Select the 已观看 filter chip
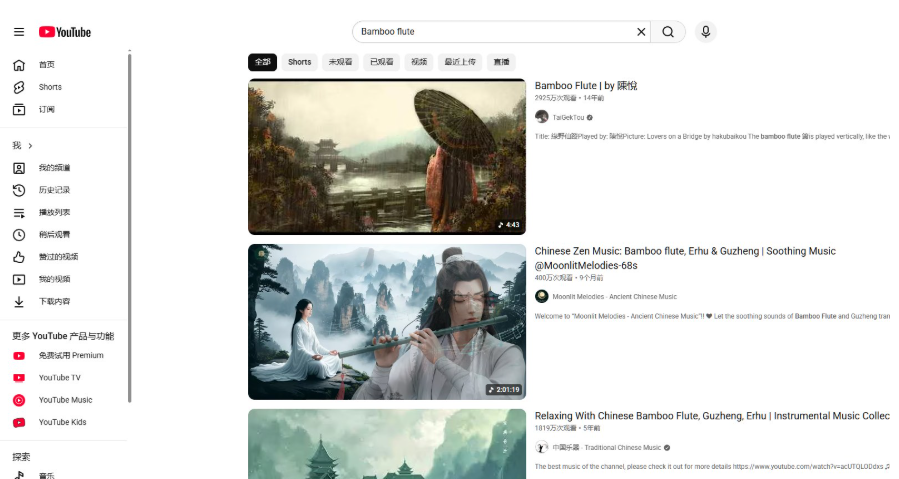899x479 pixels. (x=381, y=62)
